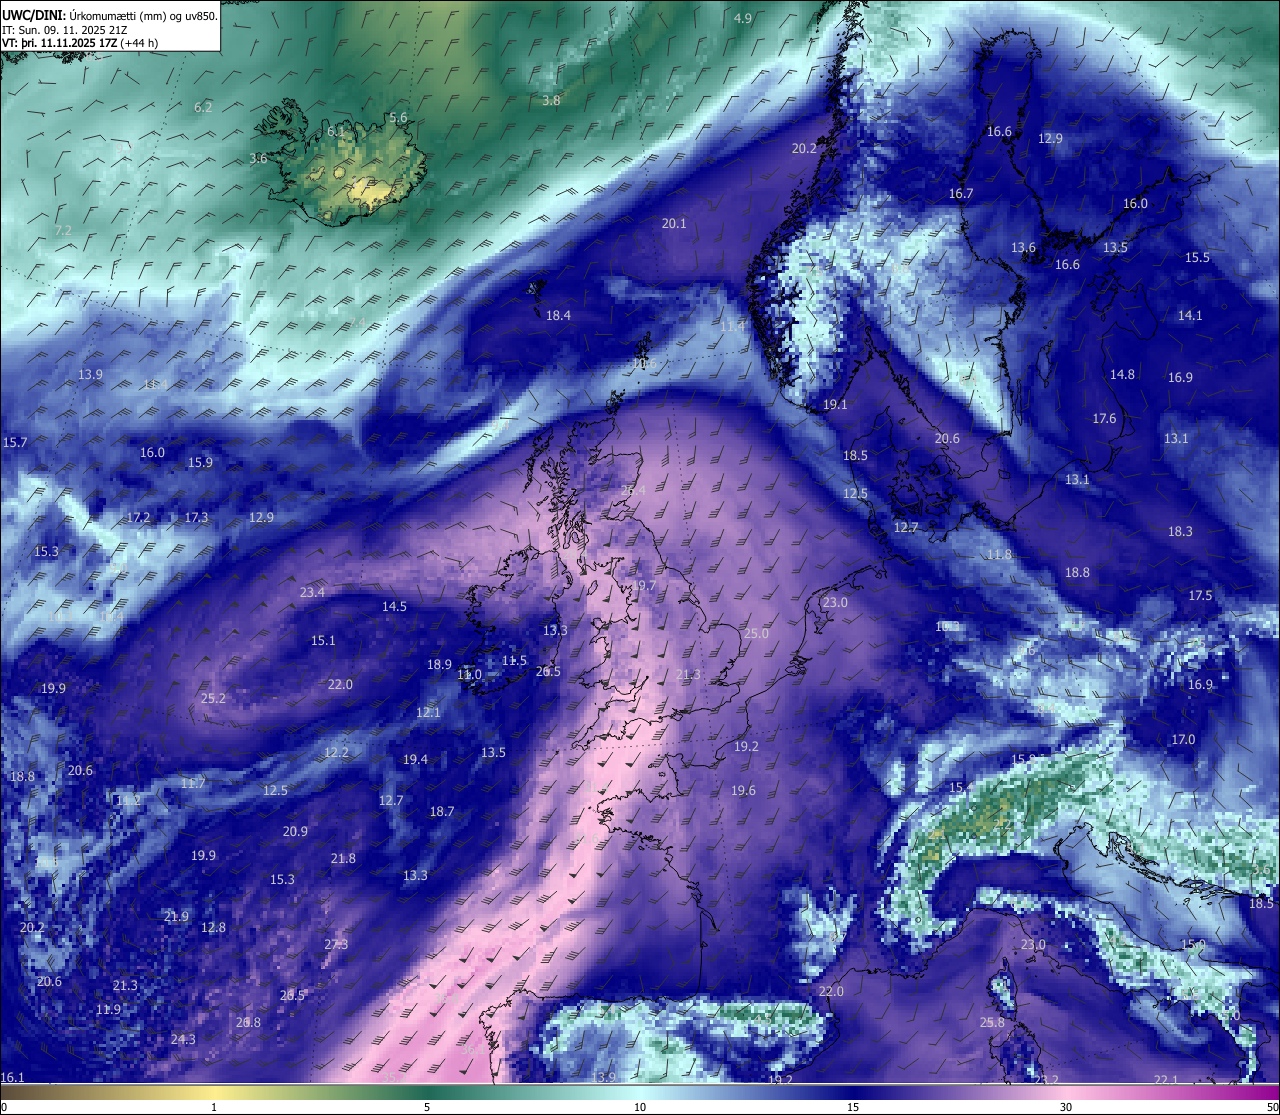Screen dimensions: 1280x1115
Task: Click the 12.2 value in the Atlantic
Action: 336,753
